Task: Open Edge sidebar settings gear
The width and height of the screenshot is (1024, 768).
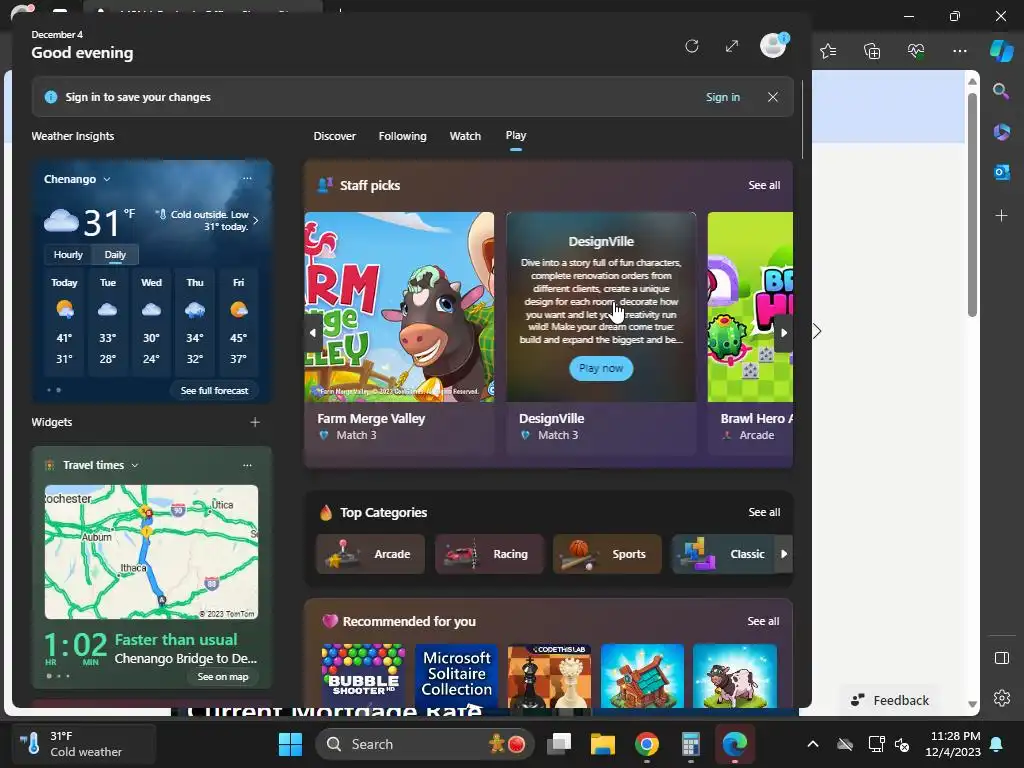Action: pyautogui.click(x=1002, y=697)
